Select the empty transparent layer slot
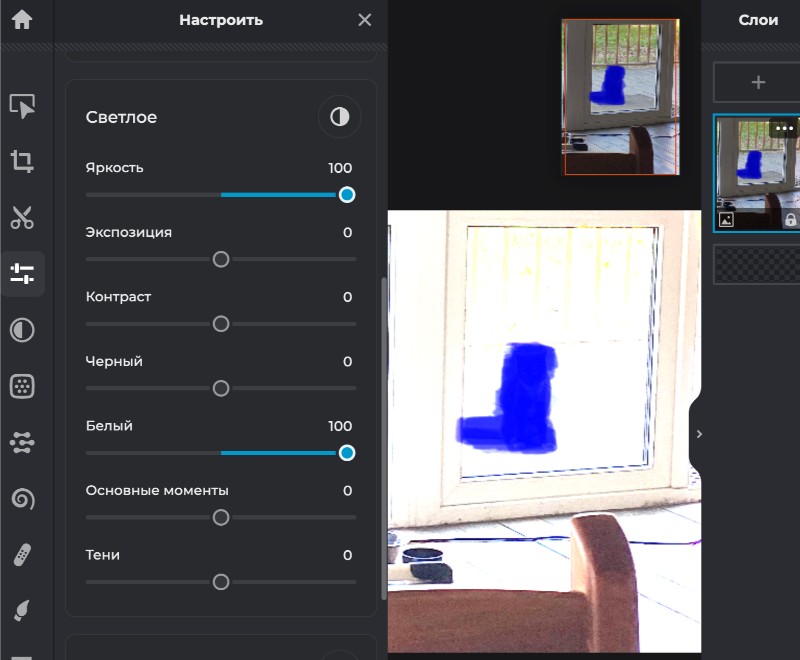 tap(757, 264)
